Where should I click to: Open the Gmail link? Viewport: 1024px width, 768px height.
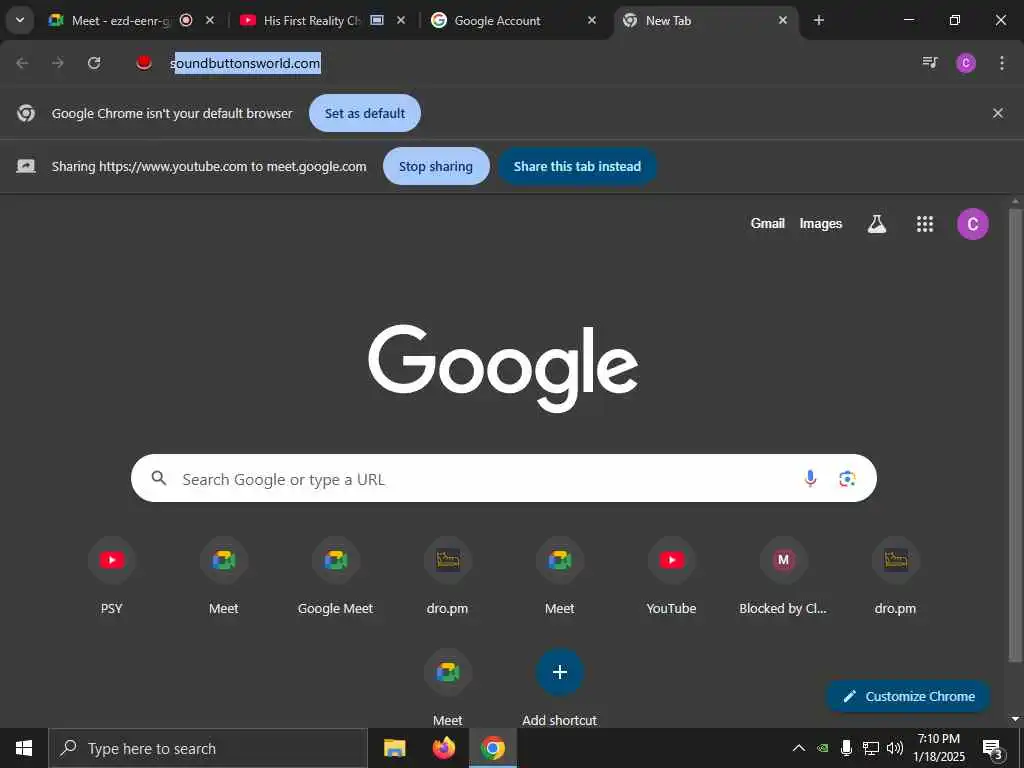(x=767, y=223)
